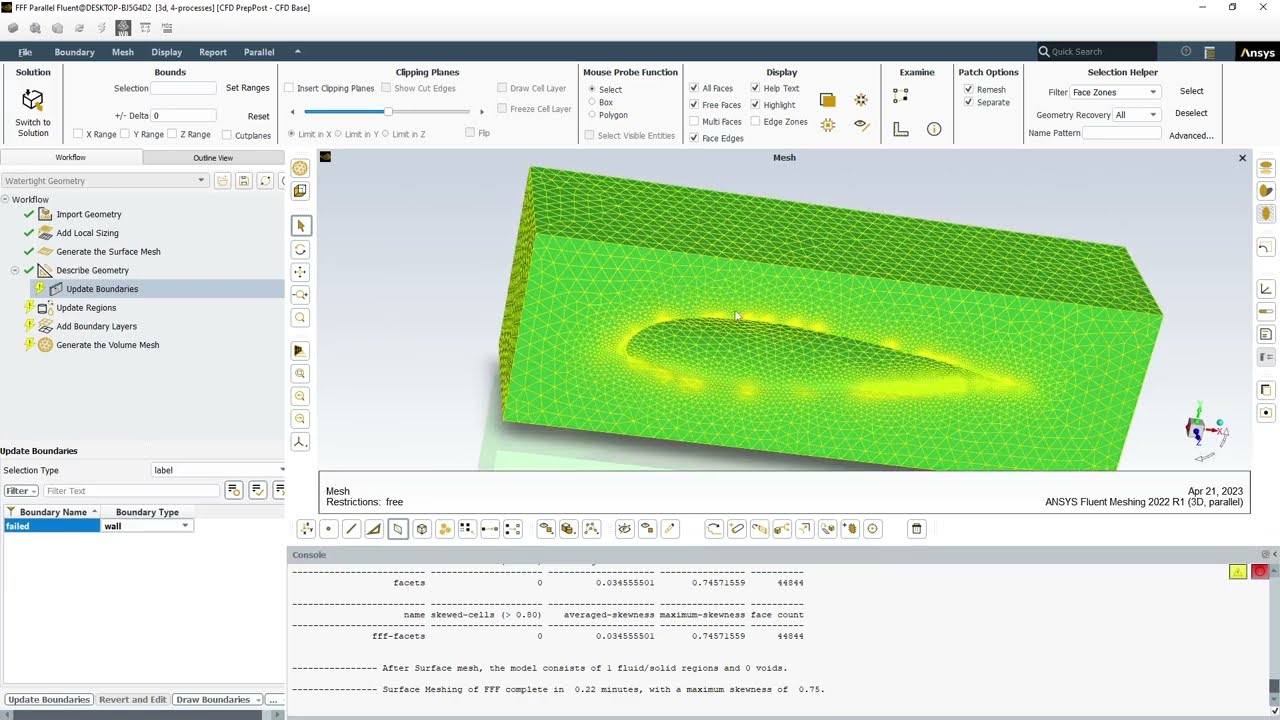This screenshot has width=1280, height=720.
Task: Open the Geometry Recovery All dropdown
Action: point(1136,115)
